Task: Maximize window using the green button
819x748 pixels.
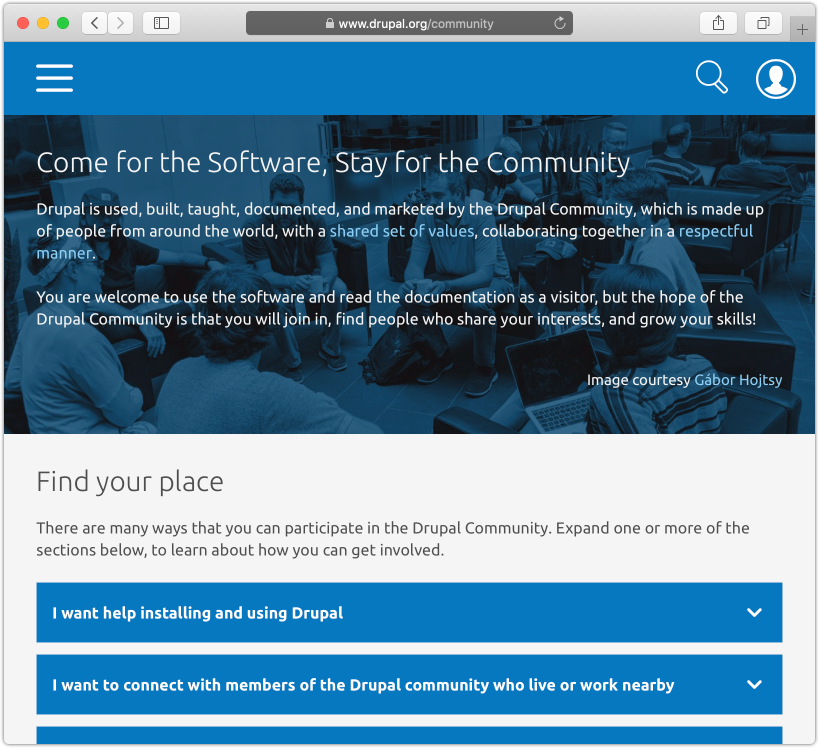Action: [x=63, y=23]
